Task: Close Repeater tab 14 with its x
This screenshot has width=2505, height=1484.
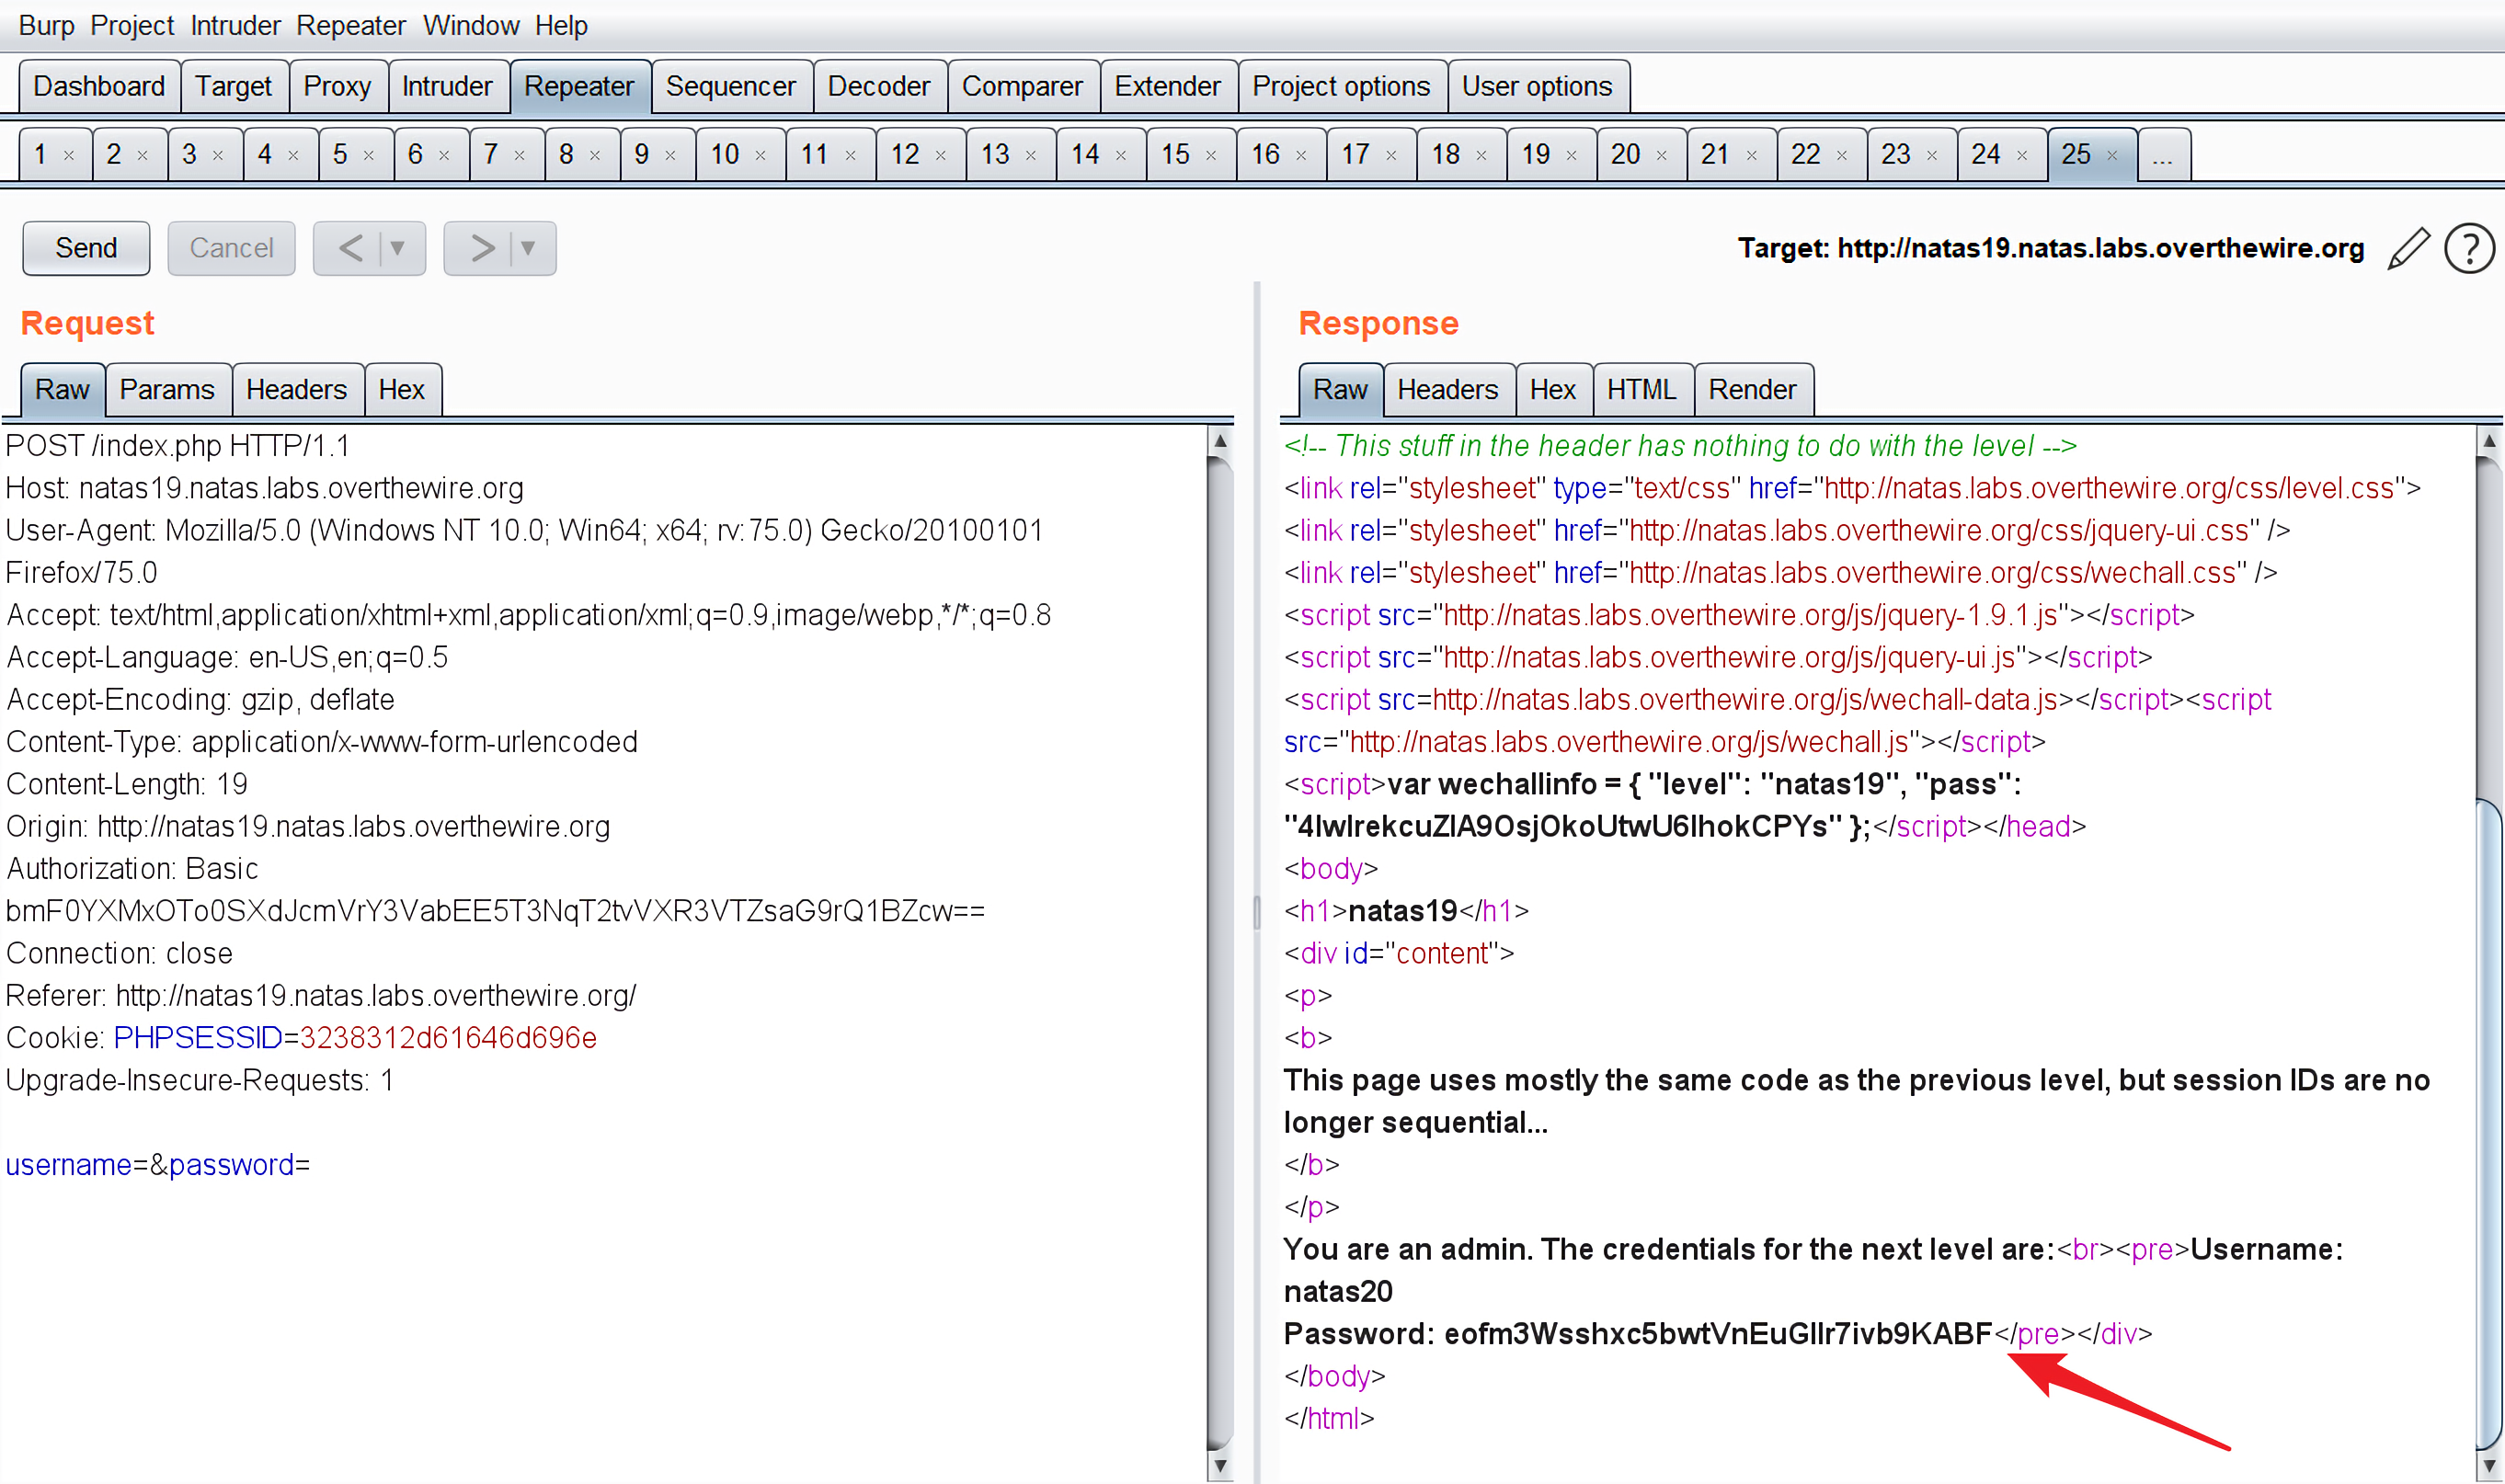Action: [x=1121, y=155]
